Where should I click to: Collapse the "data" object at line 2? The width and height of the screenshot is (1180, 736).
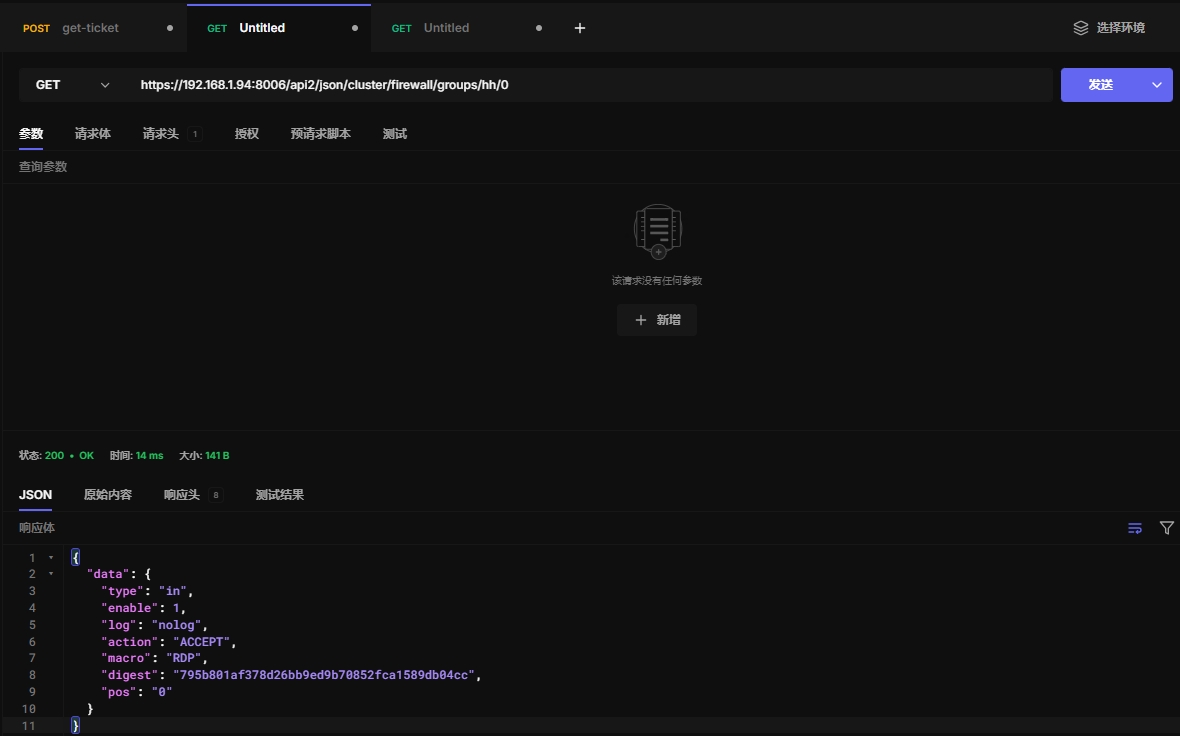point(51,574)
